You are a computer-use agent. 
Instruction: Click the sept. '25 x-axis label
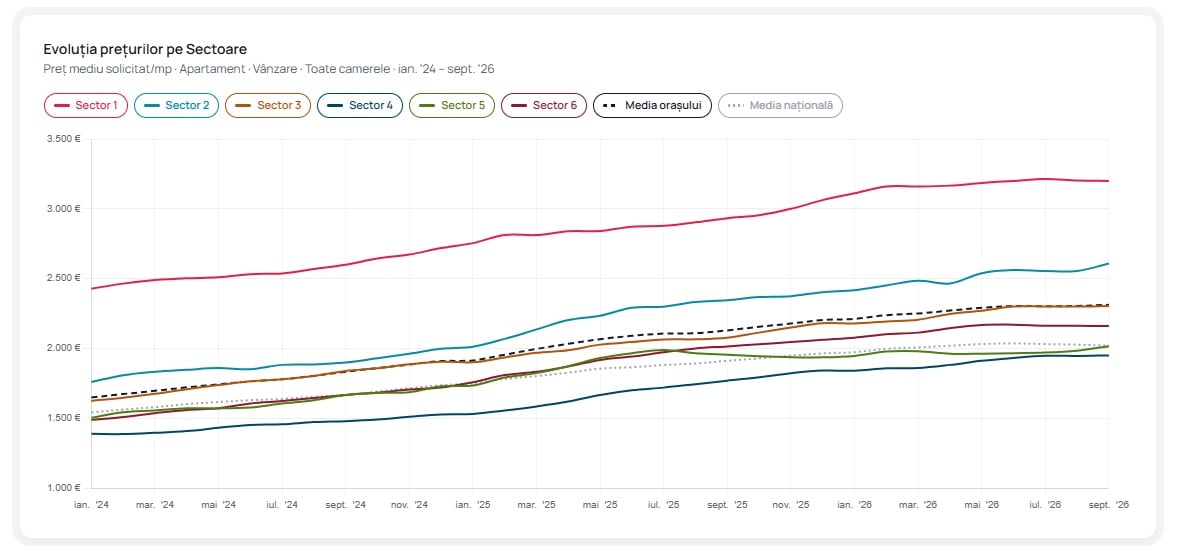727,505
